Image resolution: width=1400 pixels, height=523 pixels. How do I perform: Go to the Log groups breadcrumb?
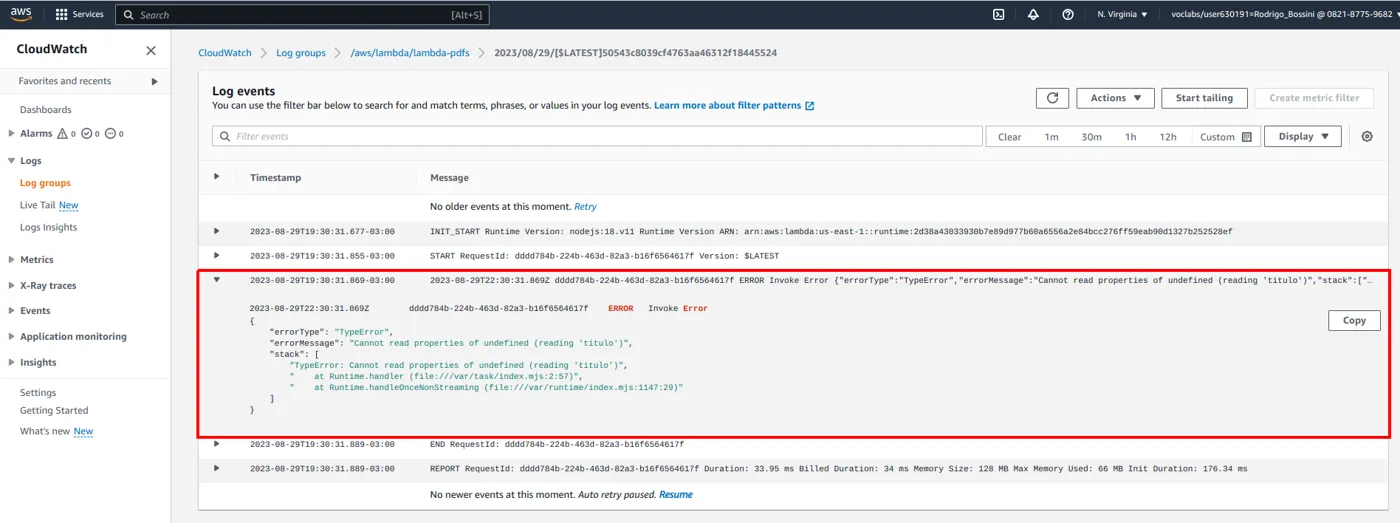[x=301, y=53]
